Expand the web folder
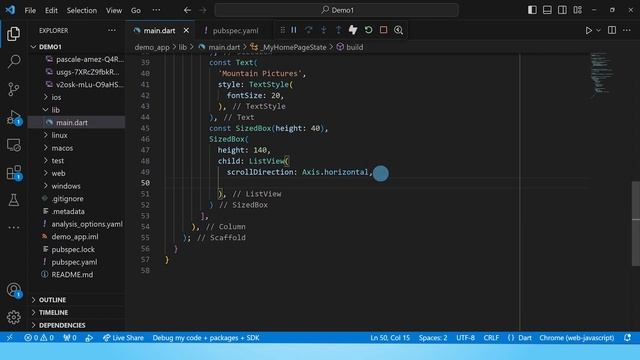640x360 pixels. 58,173
